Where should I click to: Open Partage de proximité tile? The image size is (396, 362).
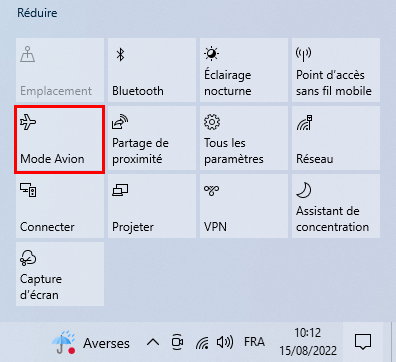[x=152, y=138]
